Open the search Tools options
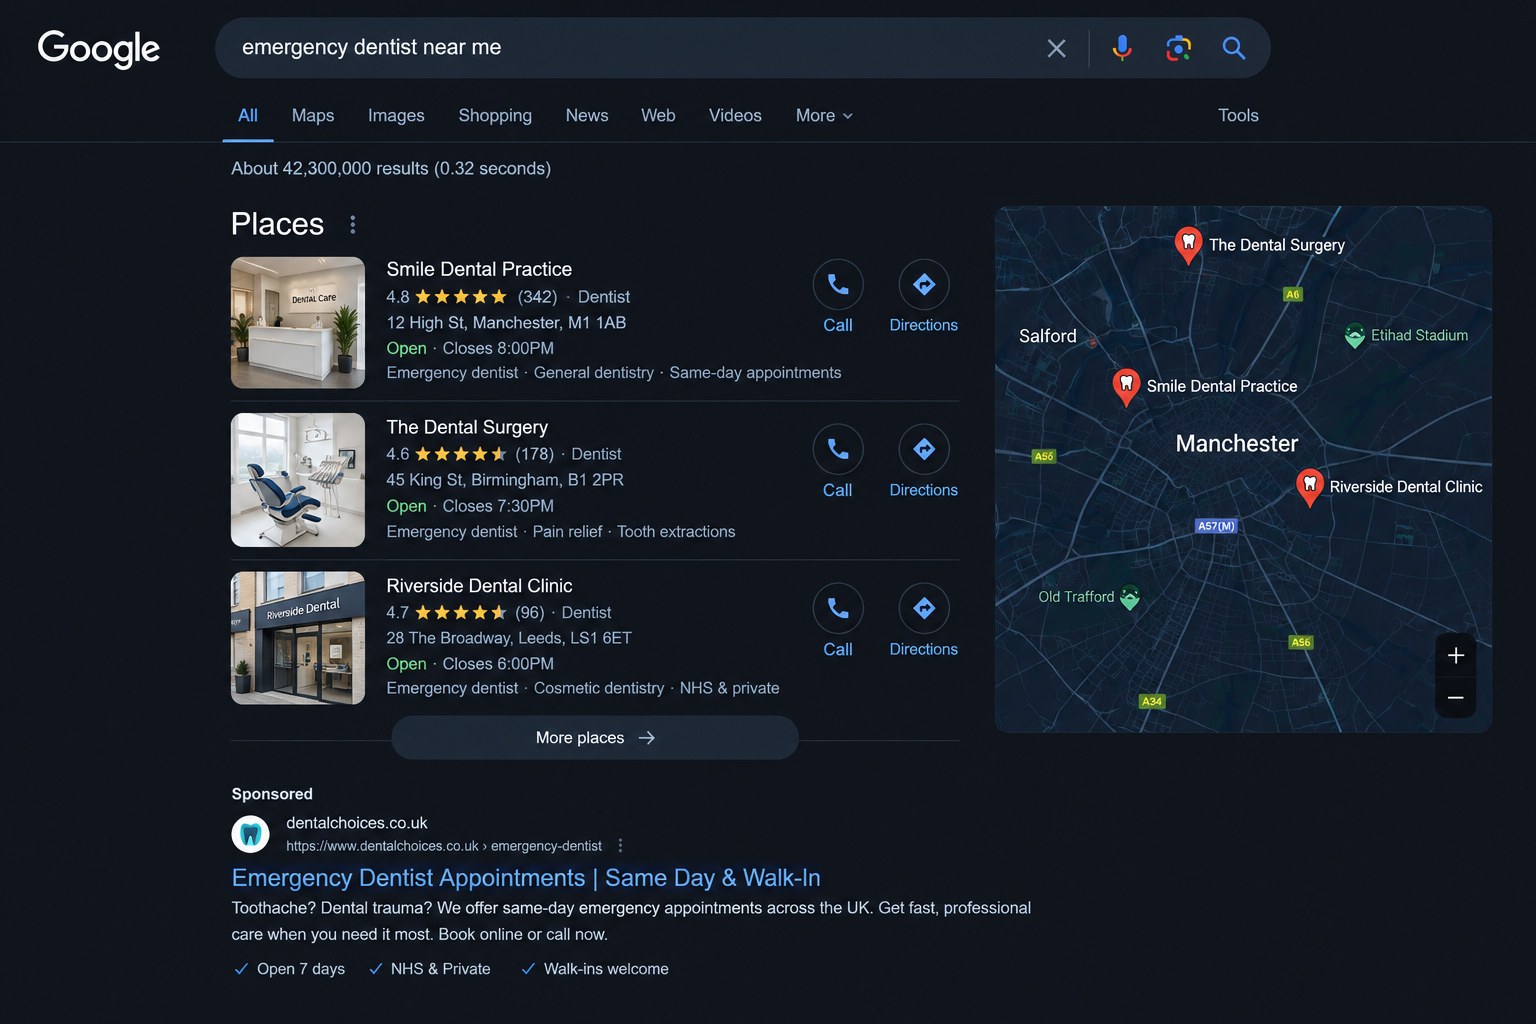 (x=1238, y=116)
